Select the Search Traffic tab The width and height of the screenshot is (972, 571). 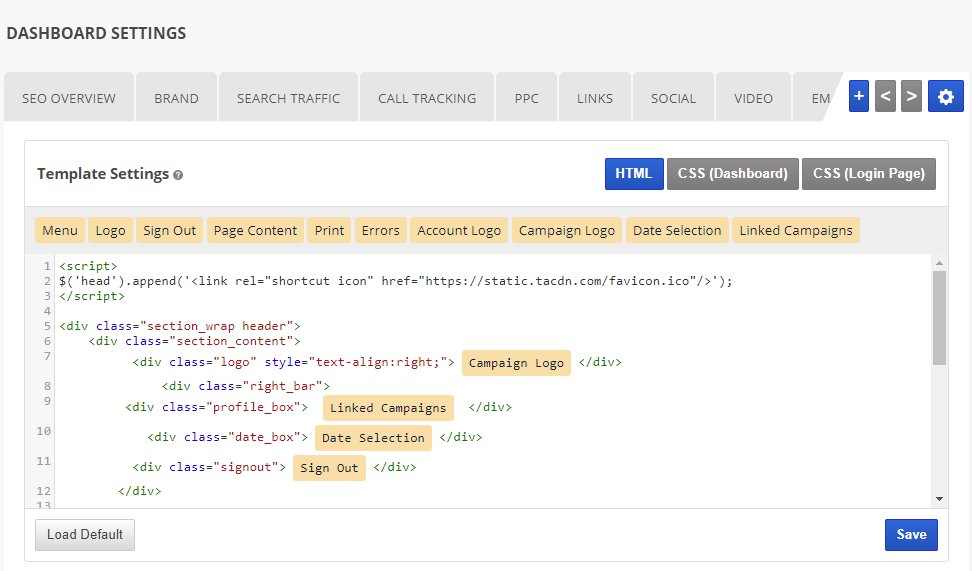[x=288, y=98]
